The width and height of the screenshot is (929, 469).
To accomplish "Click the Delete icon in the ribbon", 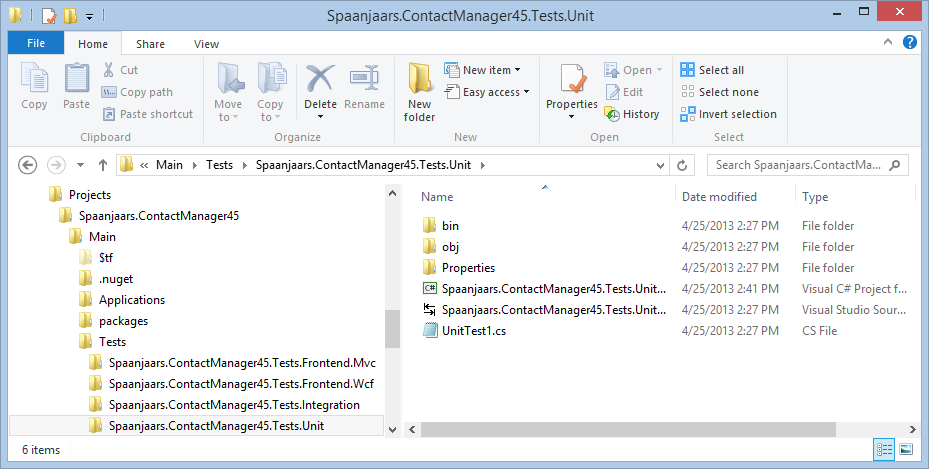I will 320,85.
